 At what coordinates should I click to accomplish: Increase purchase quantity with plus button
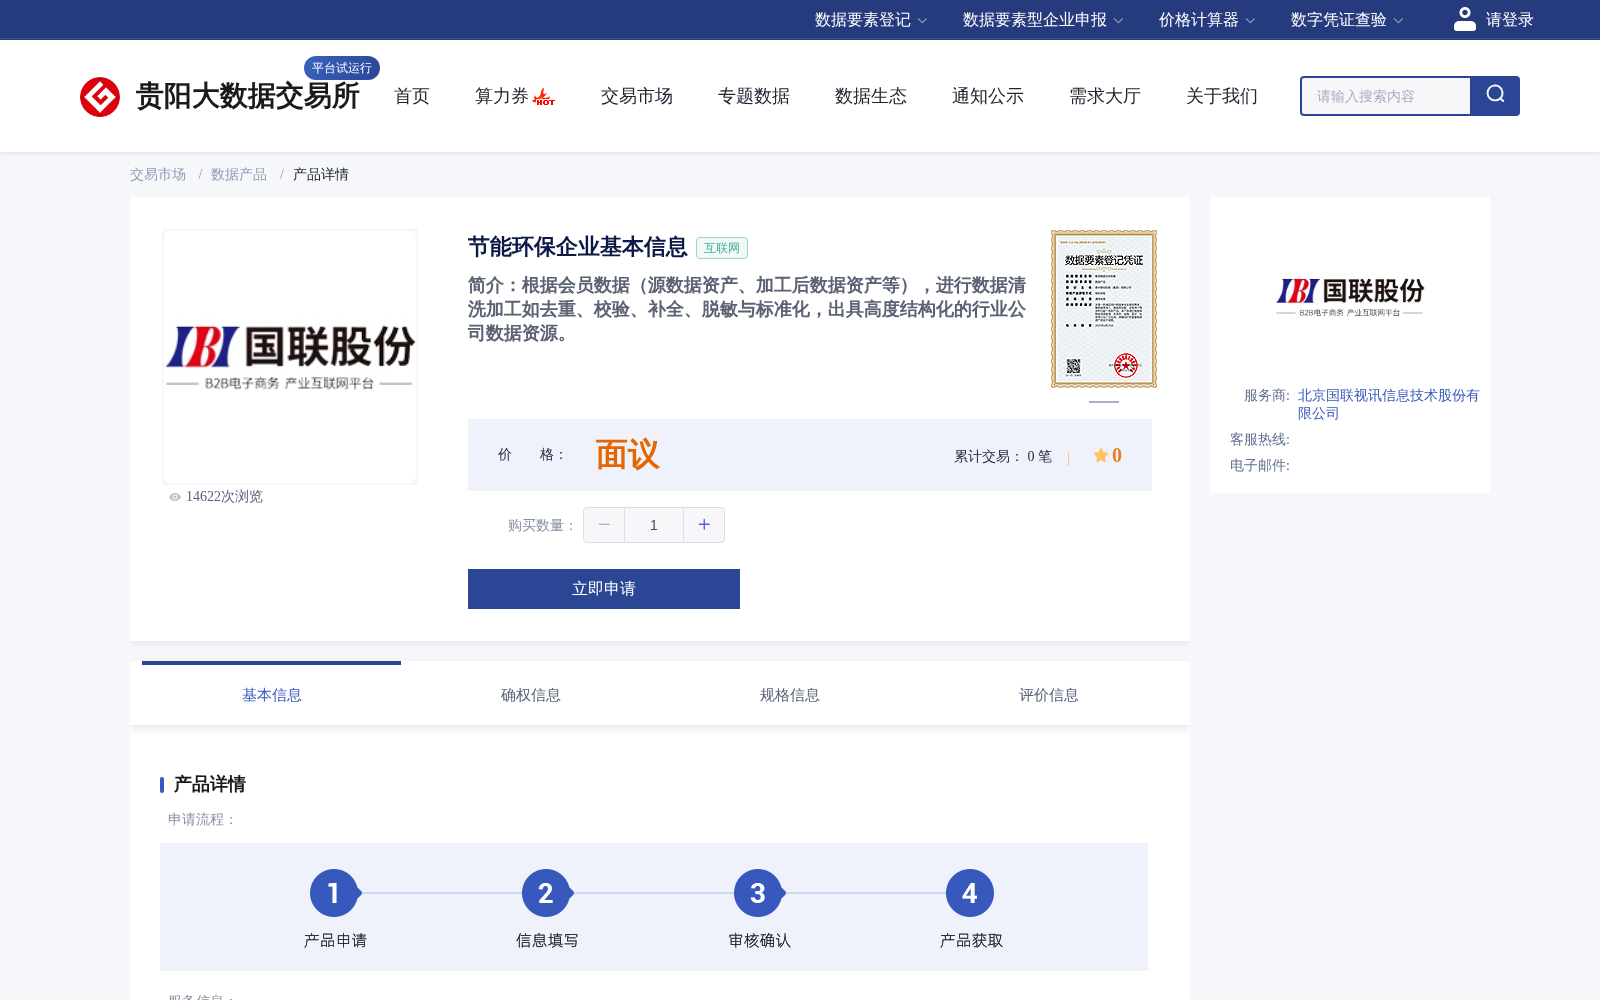click(704, 525)
